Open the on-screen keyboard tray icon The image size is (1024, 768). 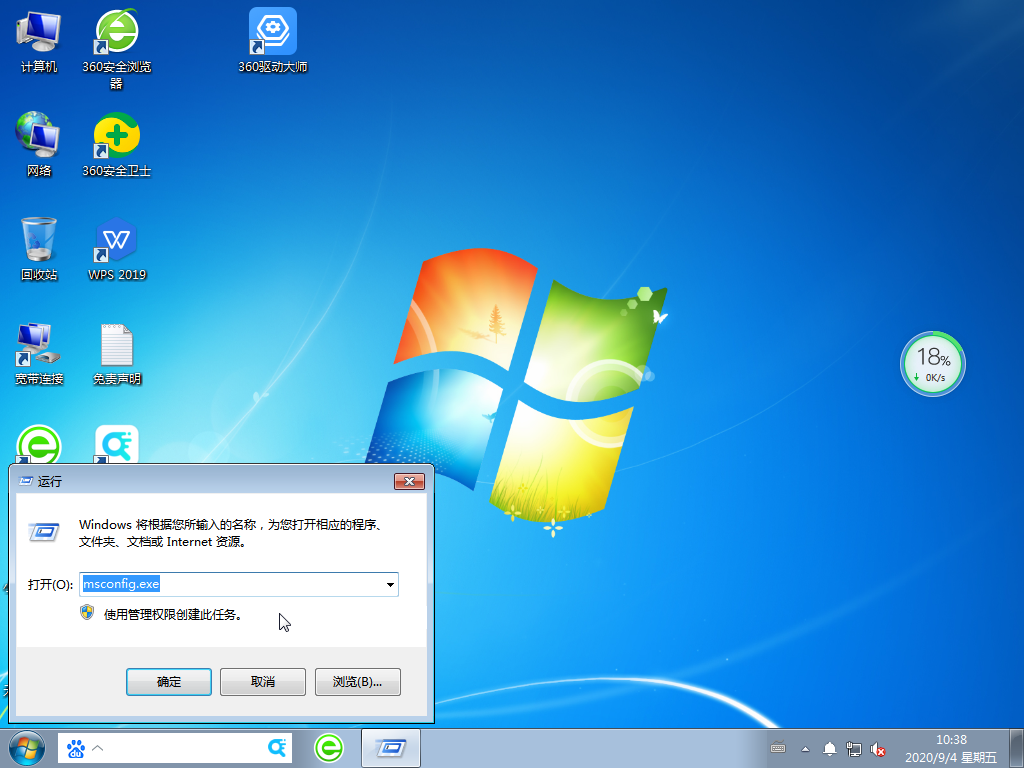[x=778, y=748]
